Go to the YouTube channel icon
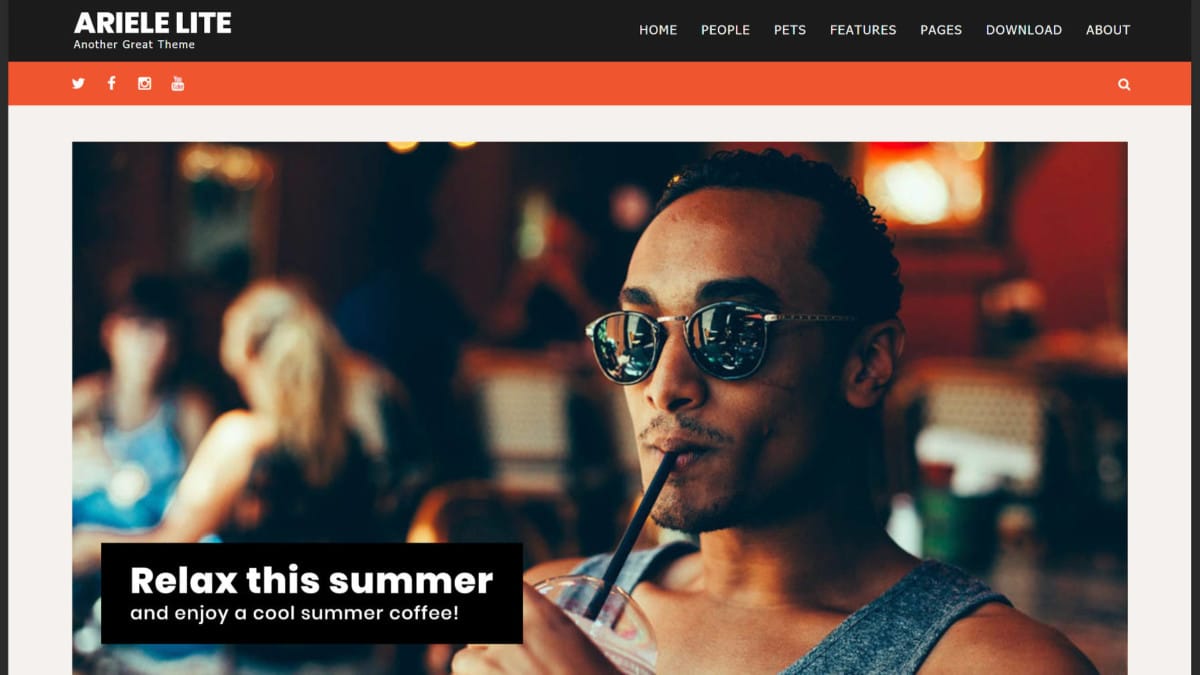Image resolution: width=1200 pixels, height=675 pixels. pyautogui.click(x=177, y=84)
